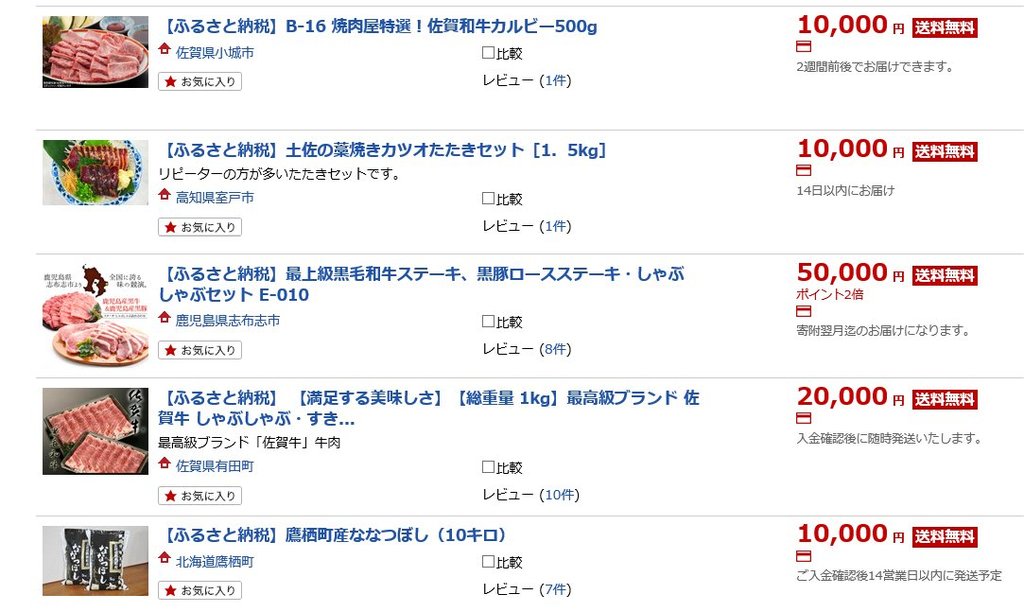Click the 佐賀牛 sliced beef thumbnail
This screenshot has width=1024, height=612.
point(95,431)
